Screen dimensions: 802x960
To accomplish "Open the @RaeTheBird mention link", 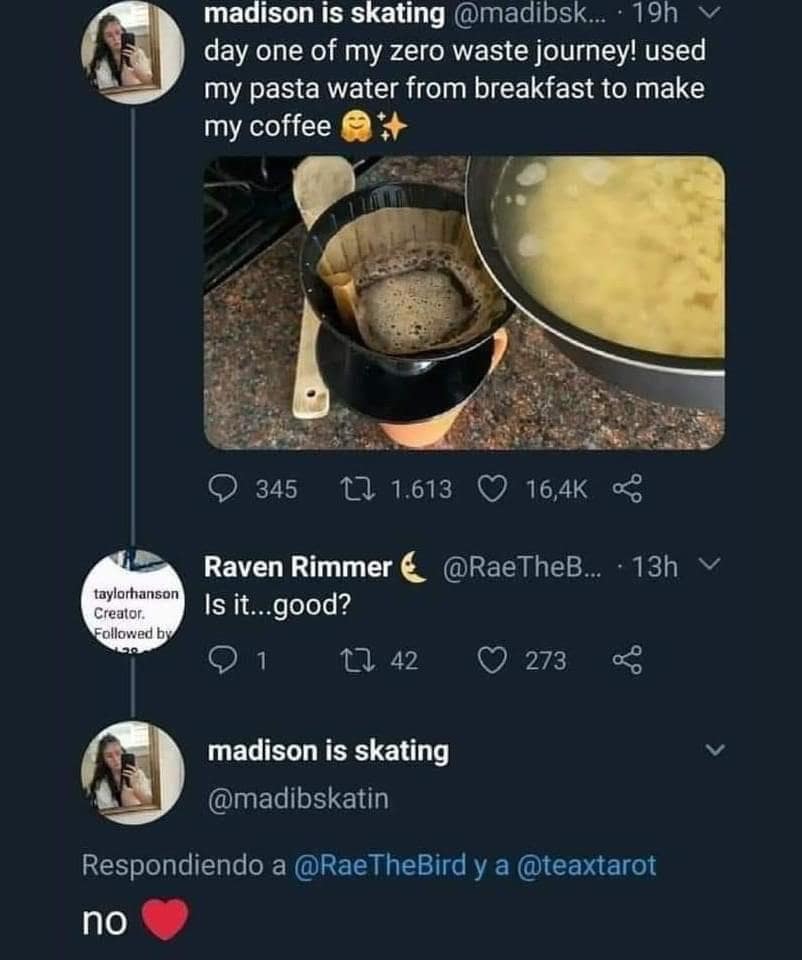I will tap(381, 865).
